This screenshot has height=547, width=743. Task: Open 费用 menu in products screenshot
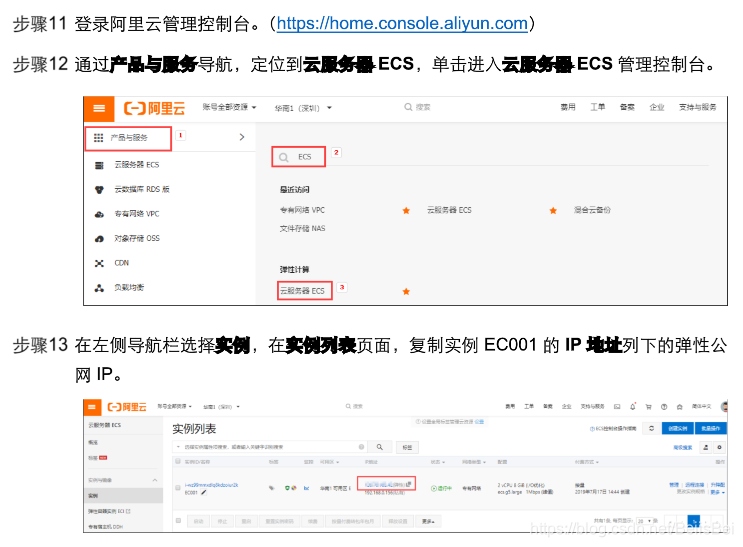click(x=568, y=107)
